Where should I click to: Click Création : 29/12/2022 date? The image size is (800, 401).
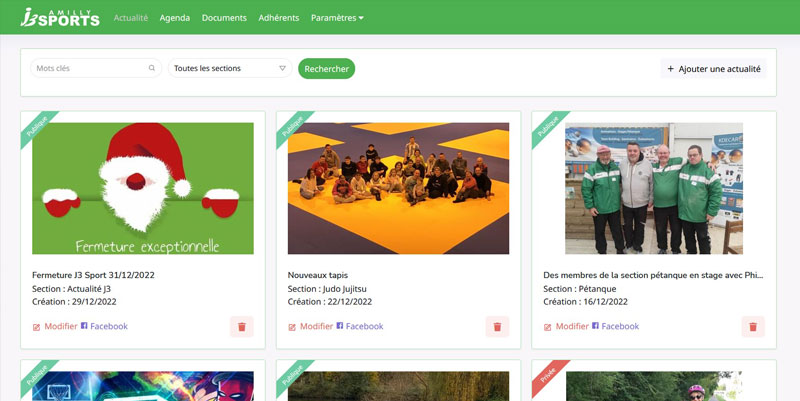[74, 302]
